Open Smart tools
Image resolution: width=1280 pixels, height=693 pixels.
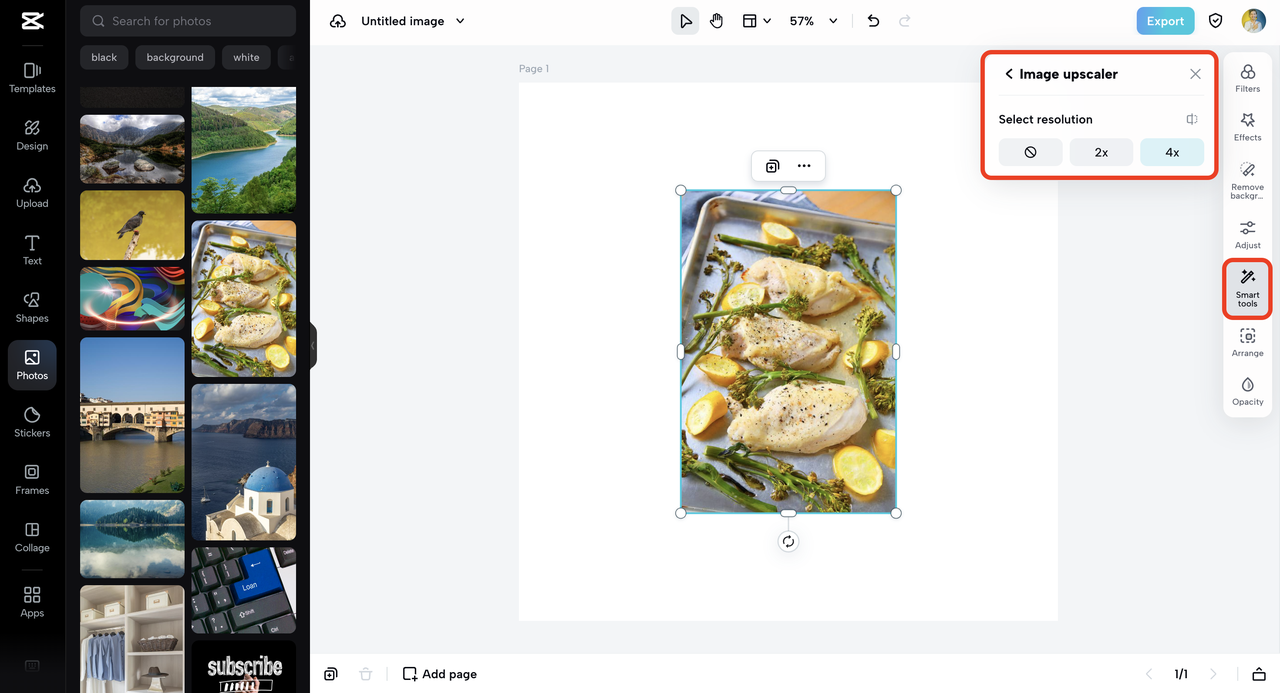click(x=1248, y=289)
